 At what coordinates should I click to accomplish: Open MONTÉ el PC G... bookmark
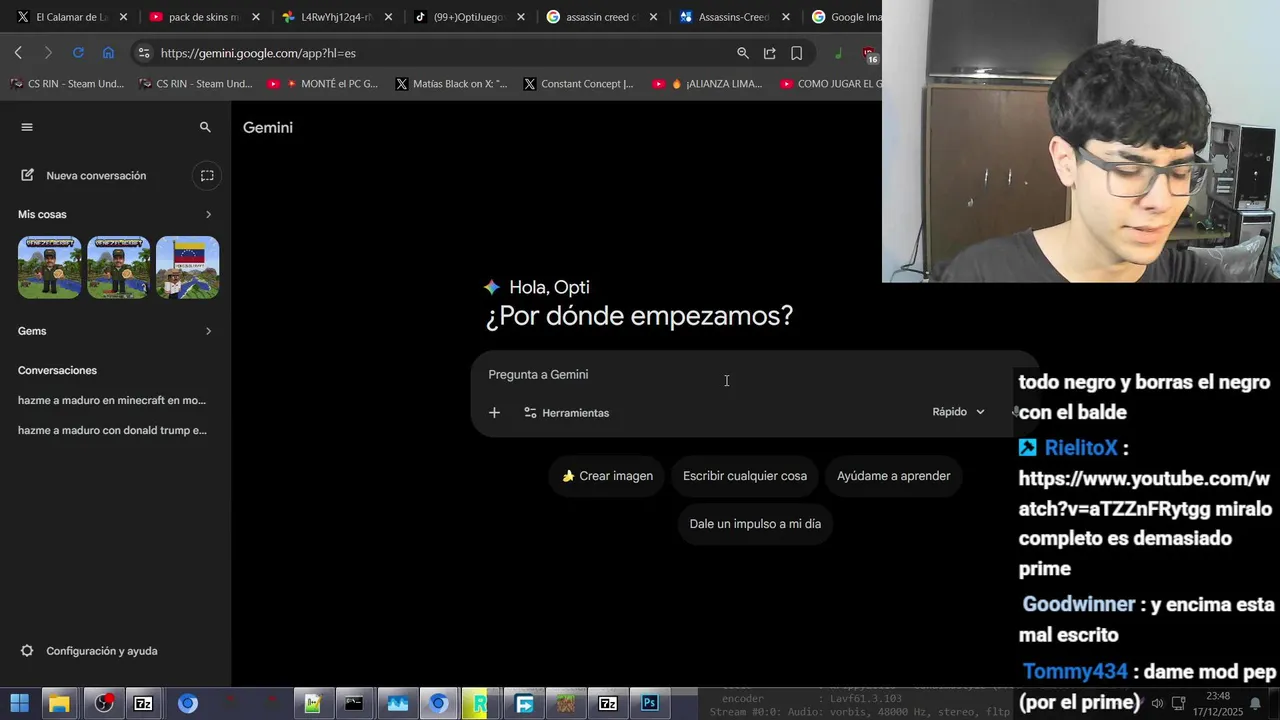click(323, 84)
